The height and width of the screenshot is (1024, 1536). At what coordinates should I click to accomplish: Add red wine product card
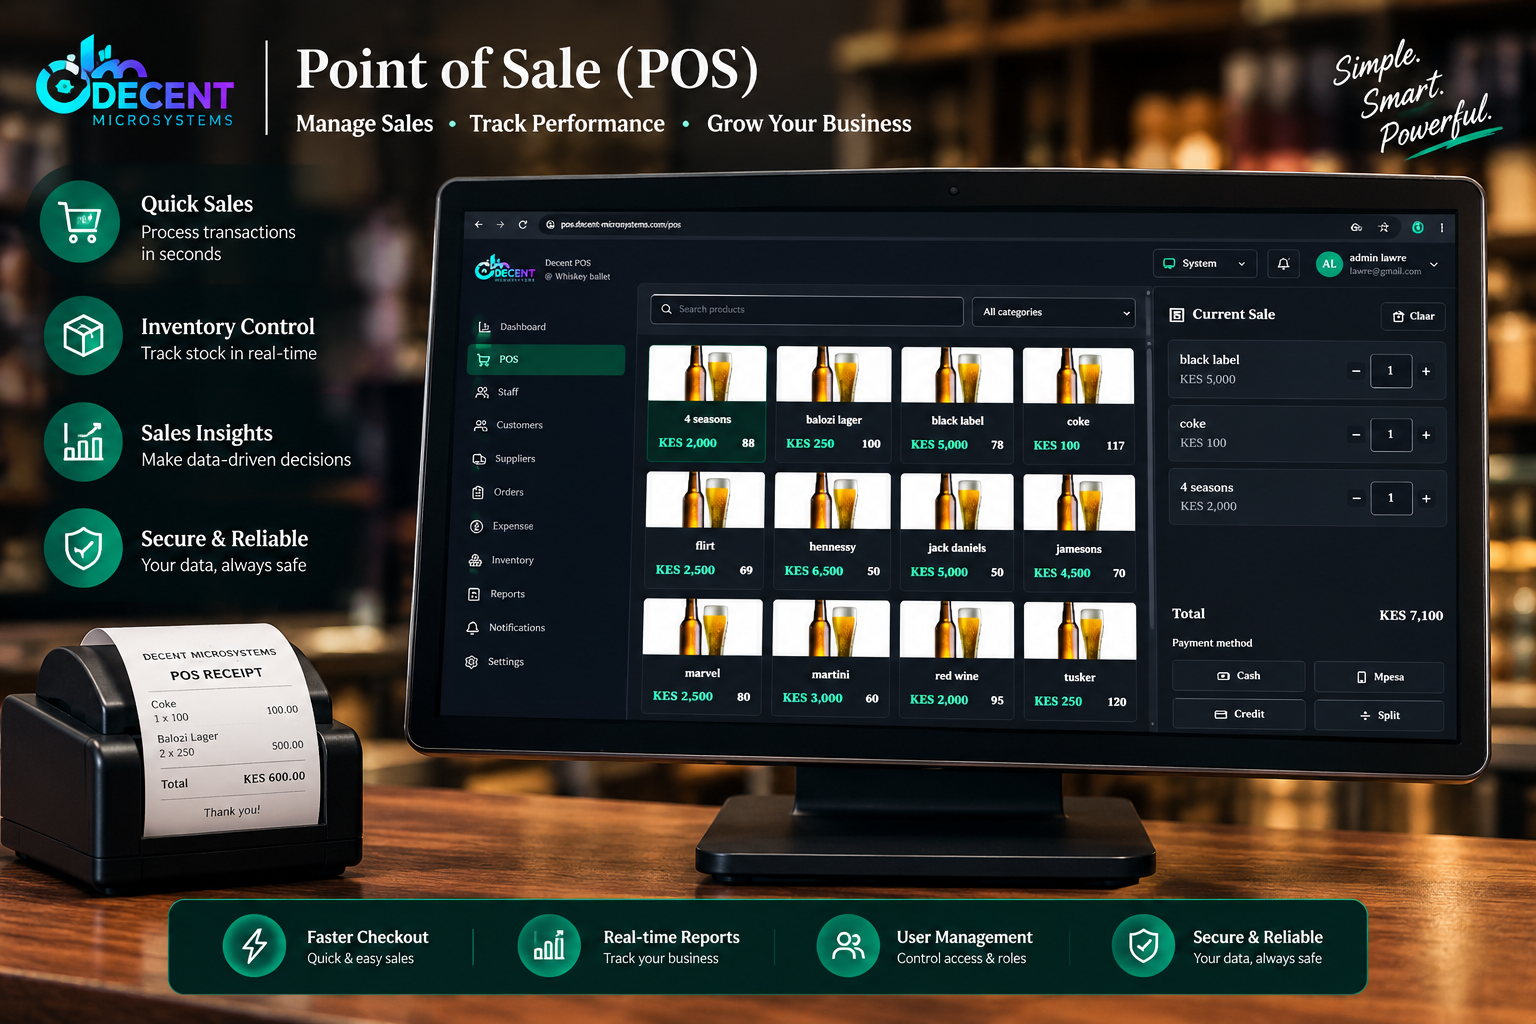[x=956, y=659]
